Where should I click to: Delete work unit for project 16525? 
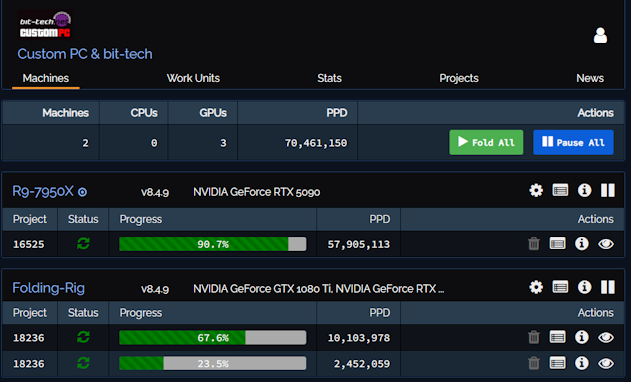click(x=534, y=244)
